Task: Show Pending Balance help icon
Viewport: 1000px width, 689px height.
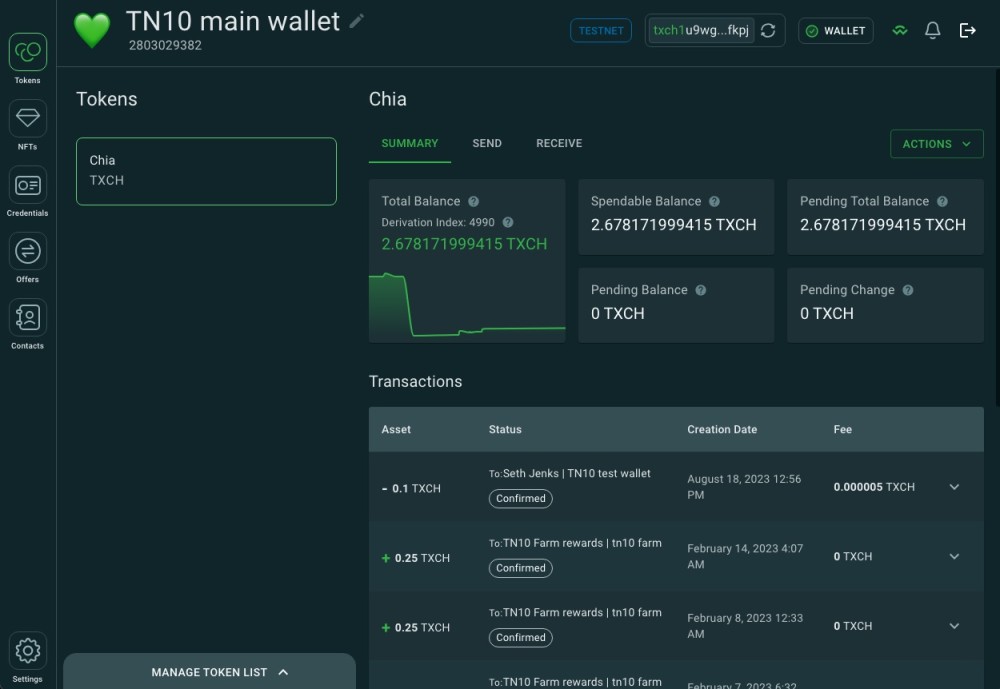Action: (700, 290)
